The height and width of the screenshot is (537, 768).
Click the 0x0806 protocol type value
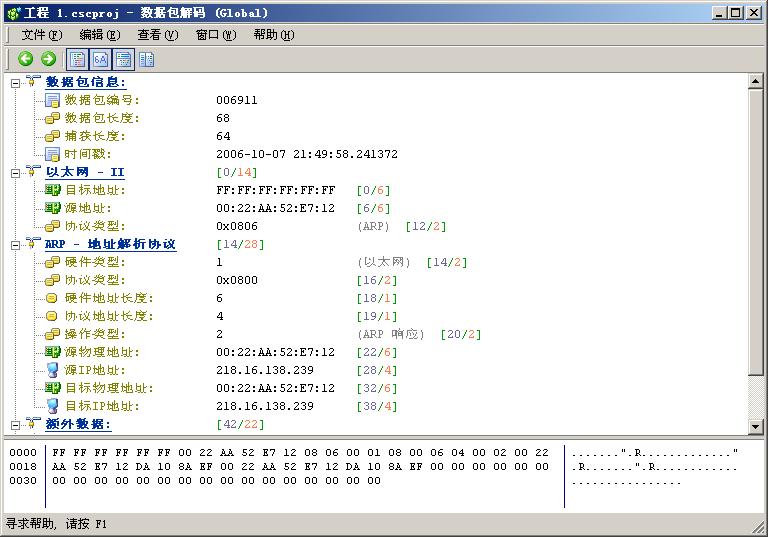coord(237,226)
